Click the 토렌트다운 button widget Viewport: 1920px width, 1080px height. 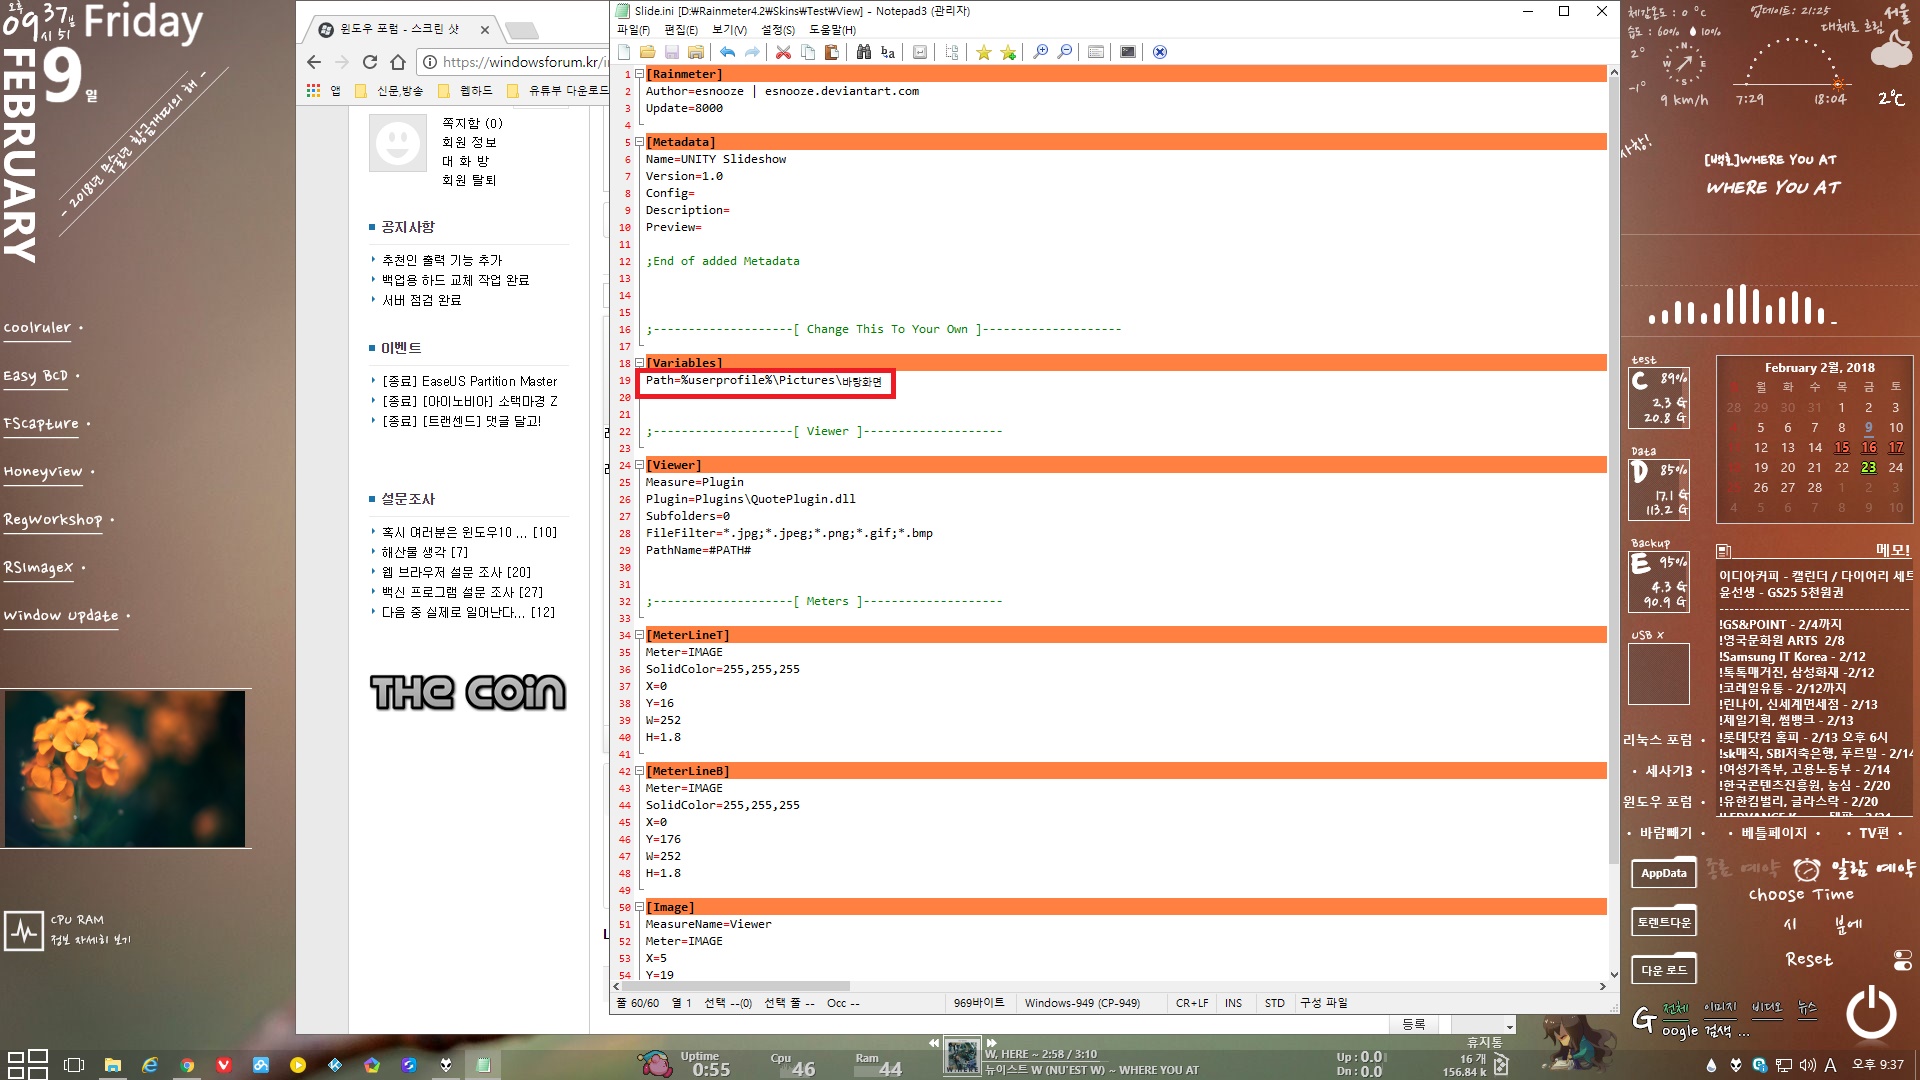tap(1664, 922)
